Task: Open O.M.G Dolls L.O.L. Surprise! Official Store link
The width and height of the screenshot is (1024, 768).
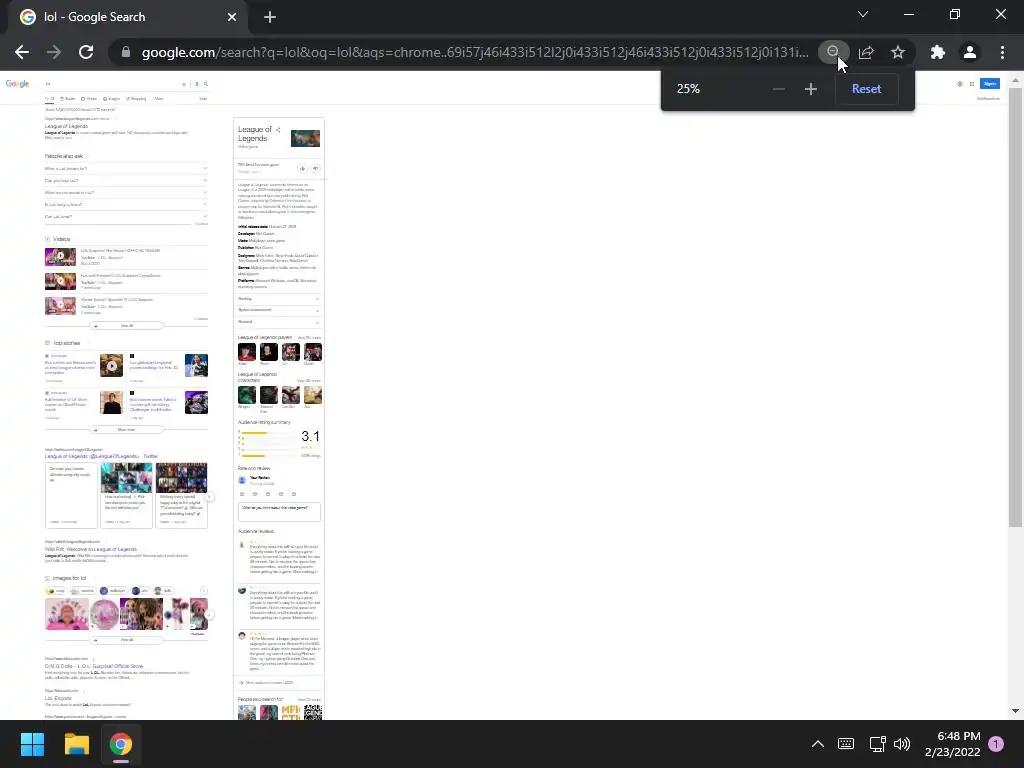Action: [x=93, y=666]
